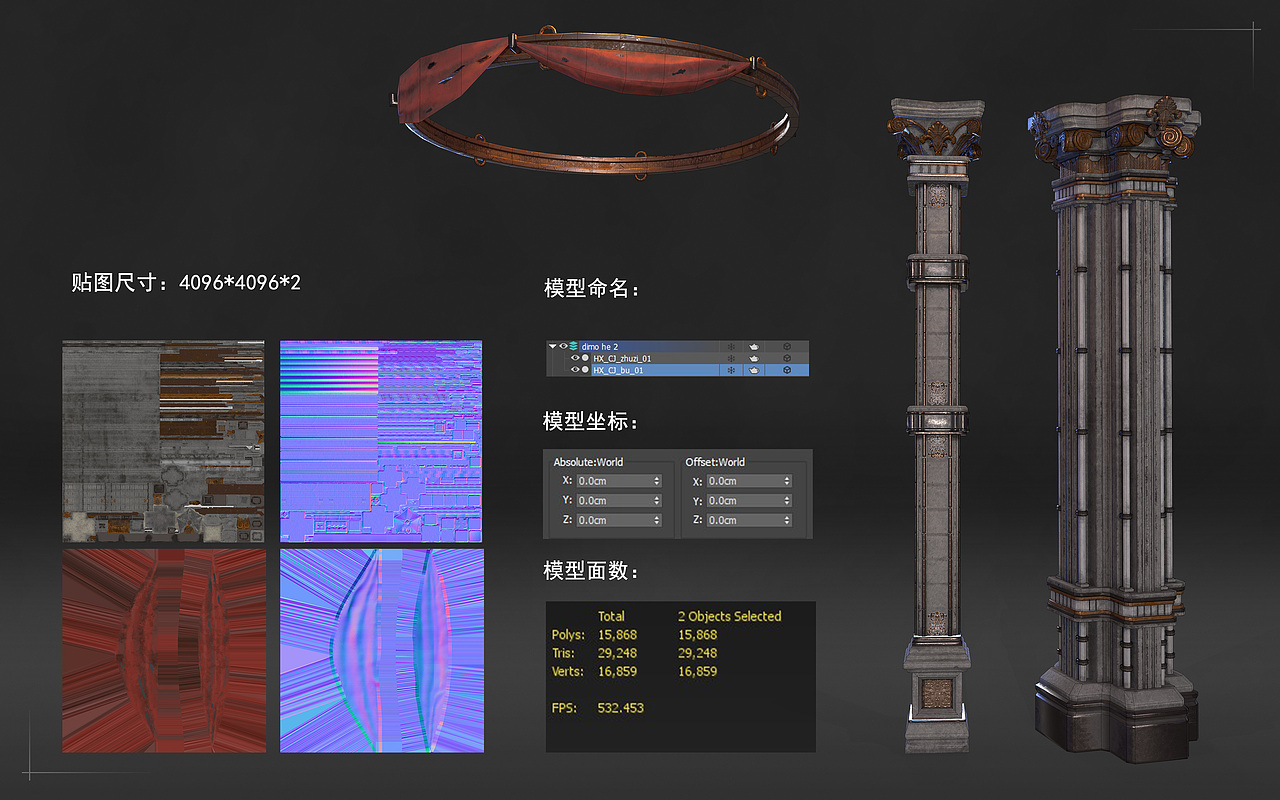
Task: Click the 'Total' column header in statistics
Action: (x=611, y=616)
